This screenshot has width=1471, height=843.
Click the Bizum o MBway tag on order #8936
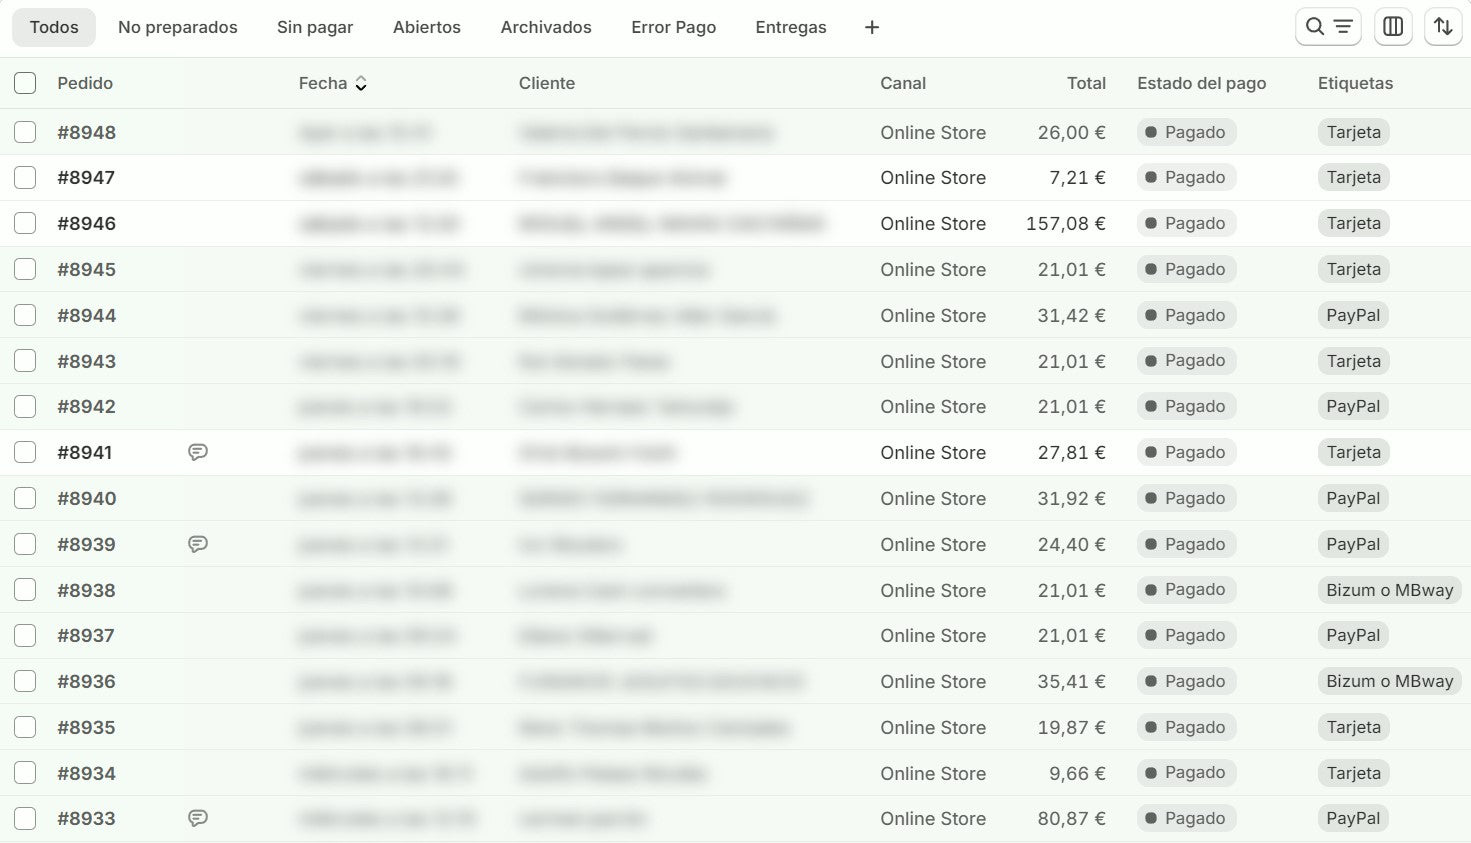point(1389,681)
